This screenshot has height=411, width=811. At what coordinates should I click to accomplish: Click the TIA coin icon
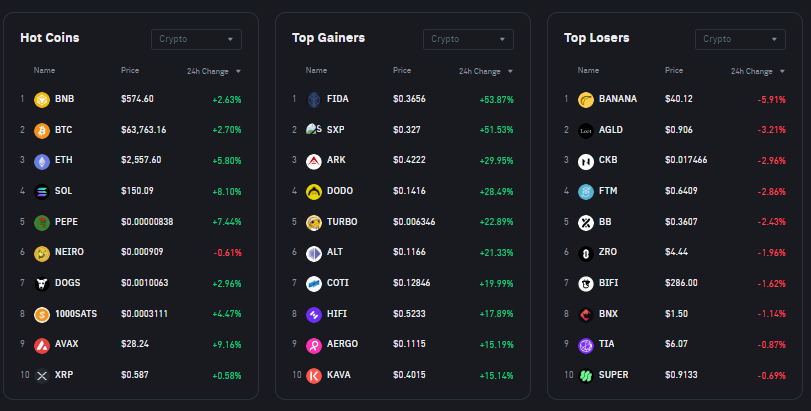coord(586,345)
